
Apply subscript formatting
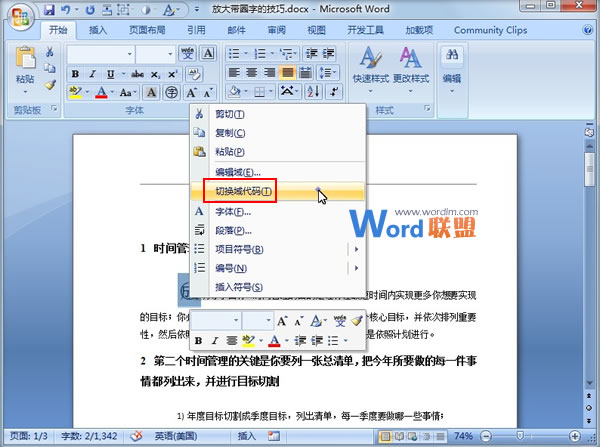(x=155, y=74)
